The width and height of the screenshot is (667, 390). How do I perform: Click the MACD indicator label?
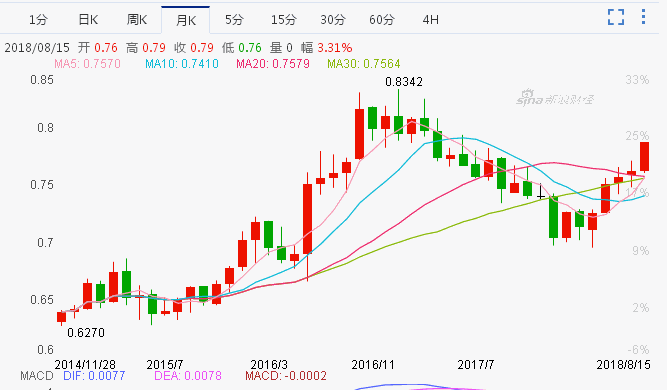(x=37, y=376)
